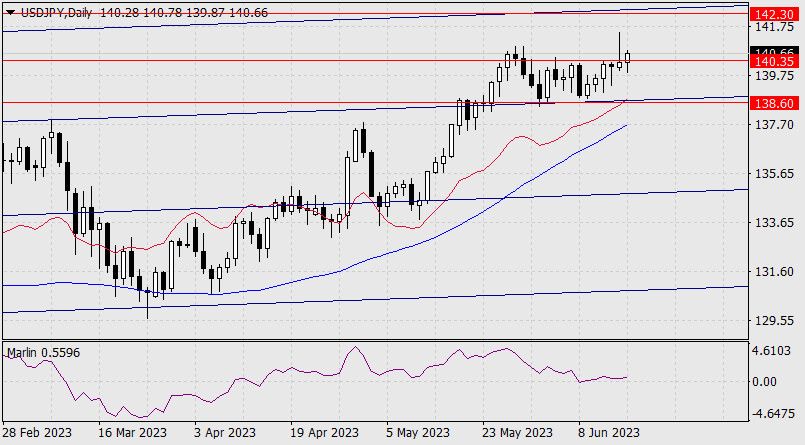Click the 129.55 price axis value
The image size is (805, 445).
[x=775, y=320]
